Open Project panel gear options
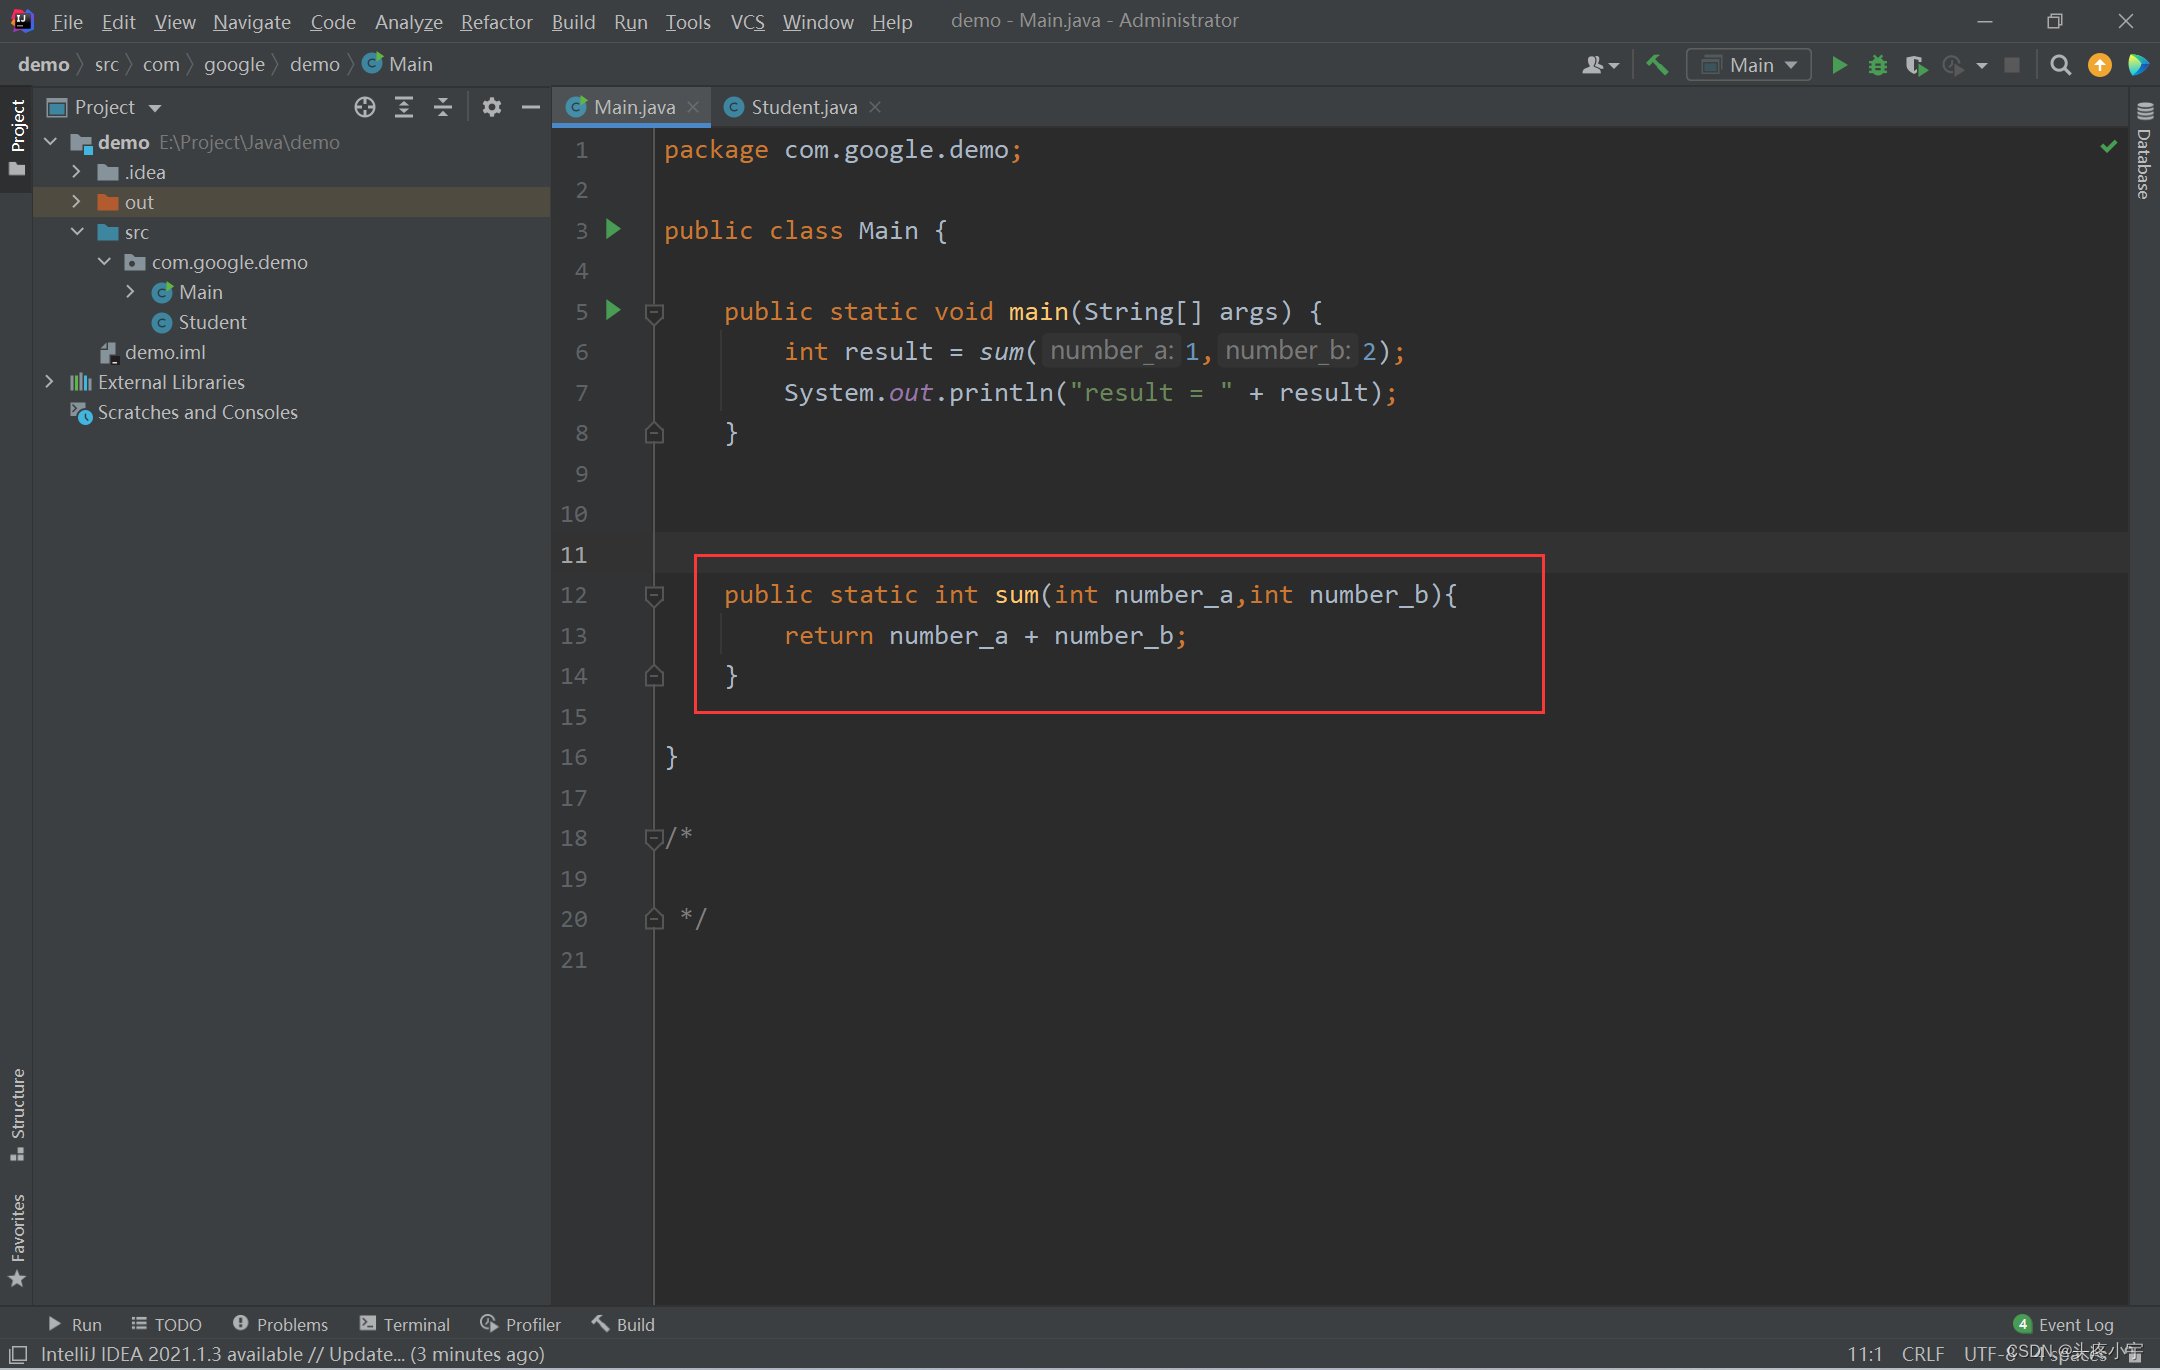The image size is (2160, 1370). [x=491, y=107]
